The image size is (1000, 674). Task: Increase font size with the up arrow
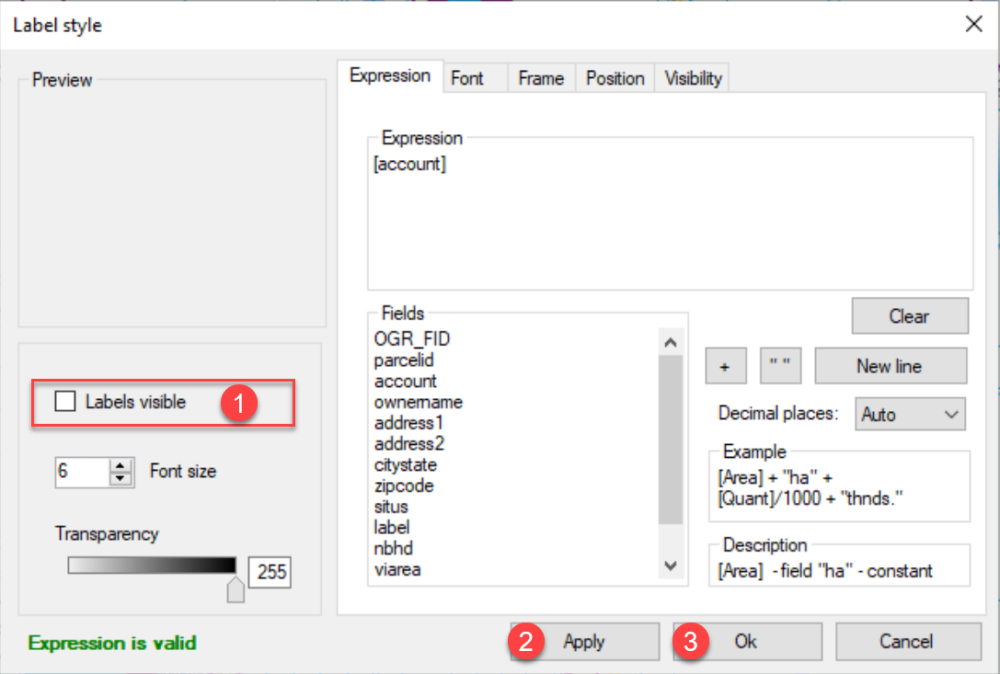(x=121, y=466)
